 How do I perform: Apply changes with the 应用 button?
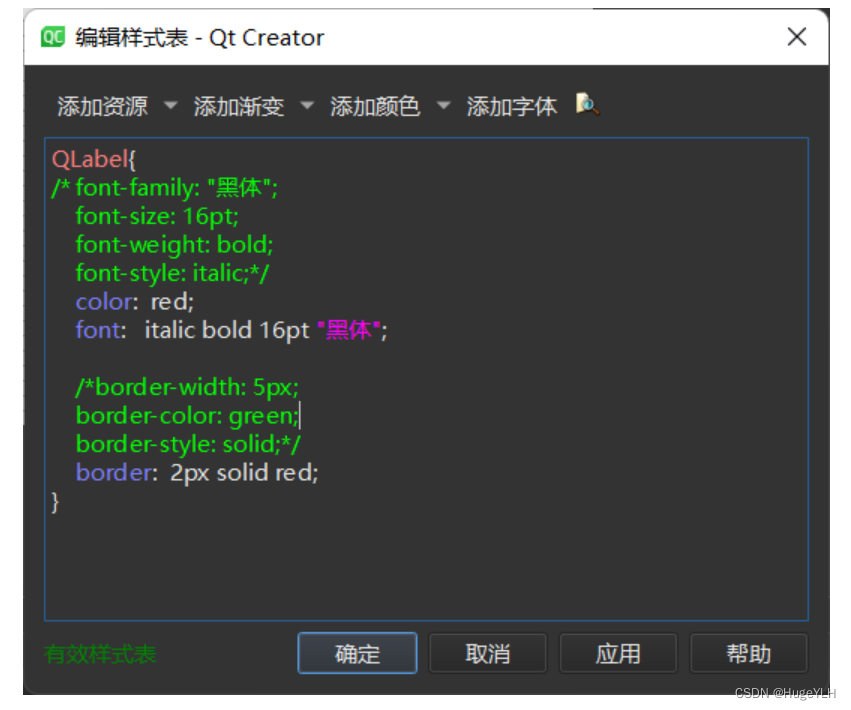[618, 653]
